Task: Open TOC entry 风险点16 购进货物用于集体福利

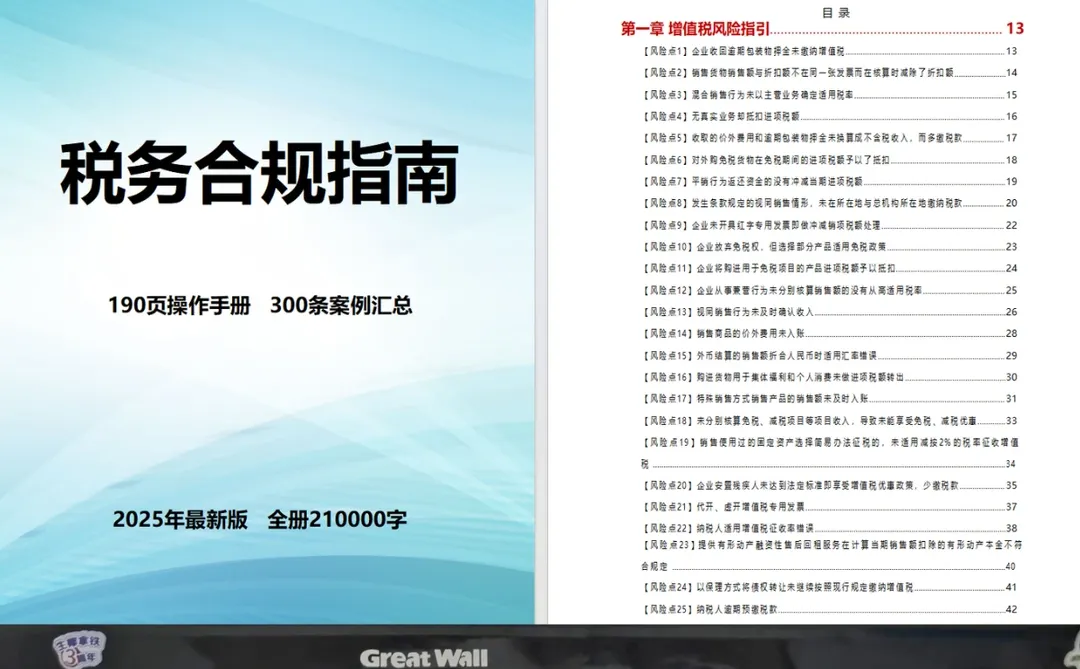Action: (829, 377)
